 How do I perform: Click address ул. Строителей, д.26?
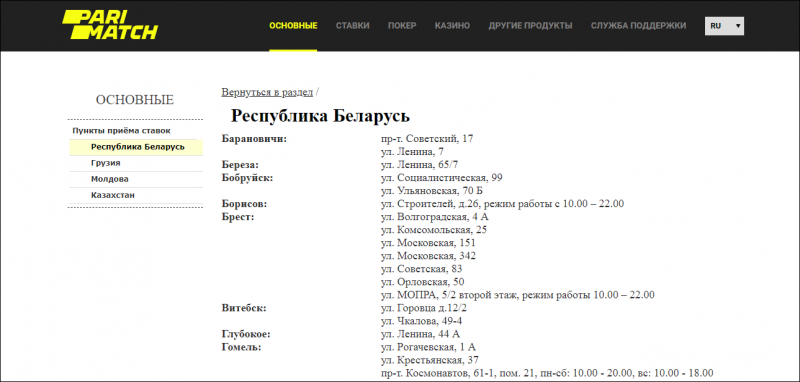[431, 204]
